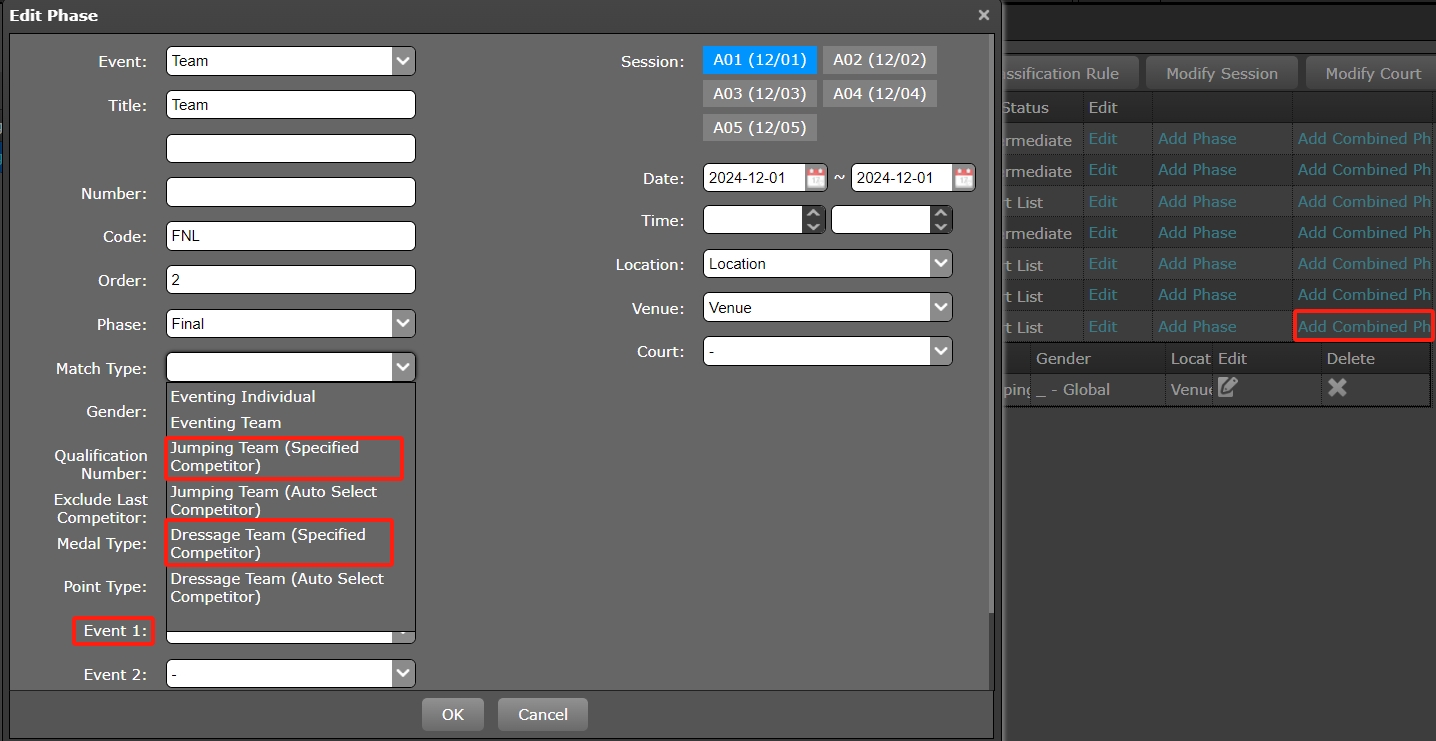This screenshot has height=741, width=1436.
Task: Open the end date calendar picker
Action: click(963, 178)
